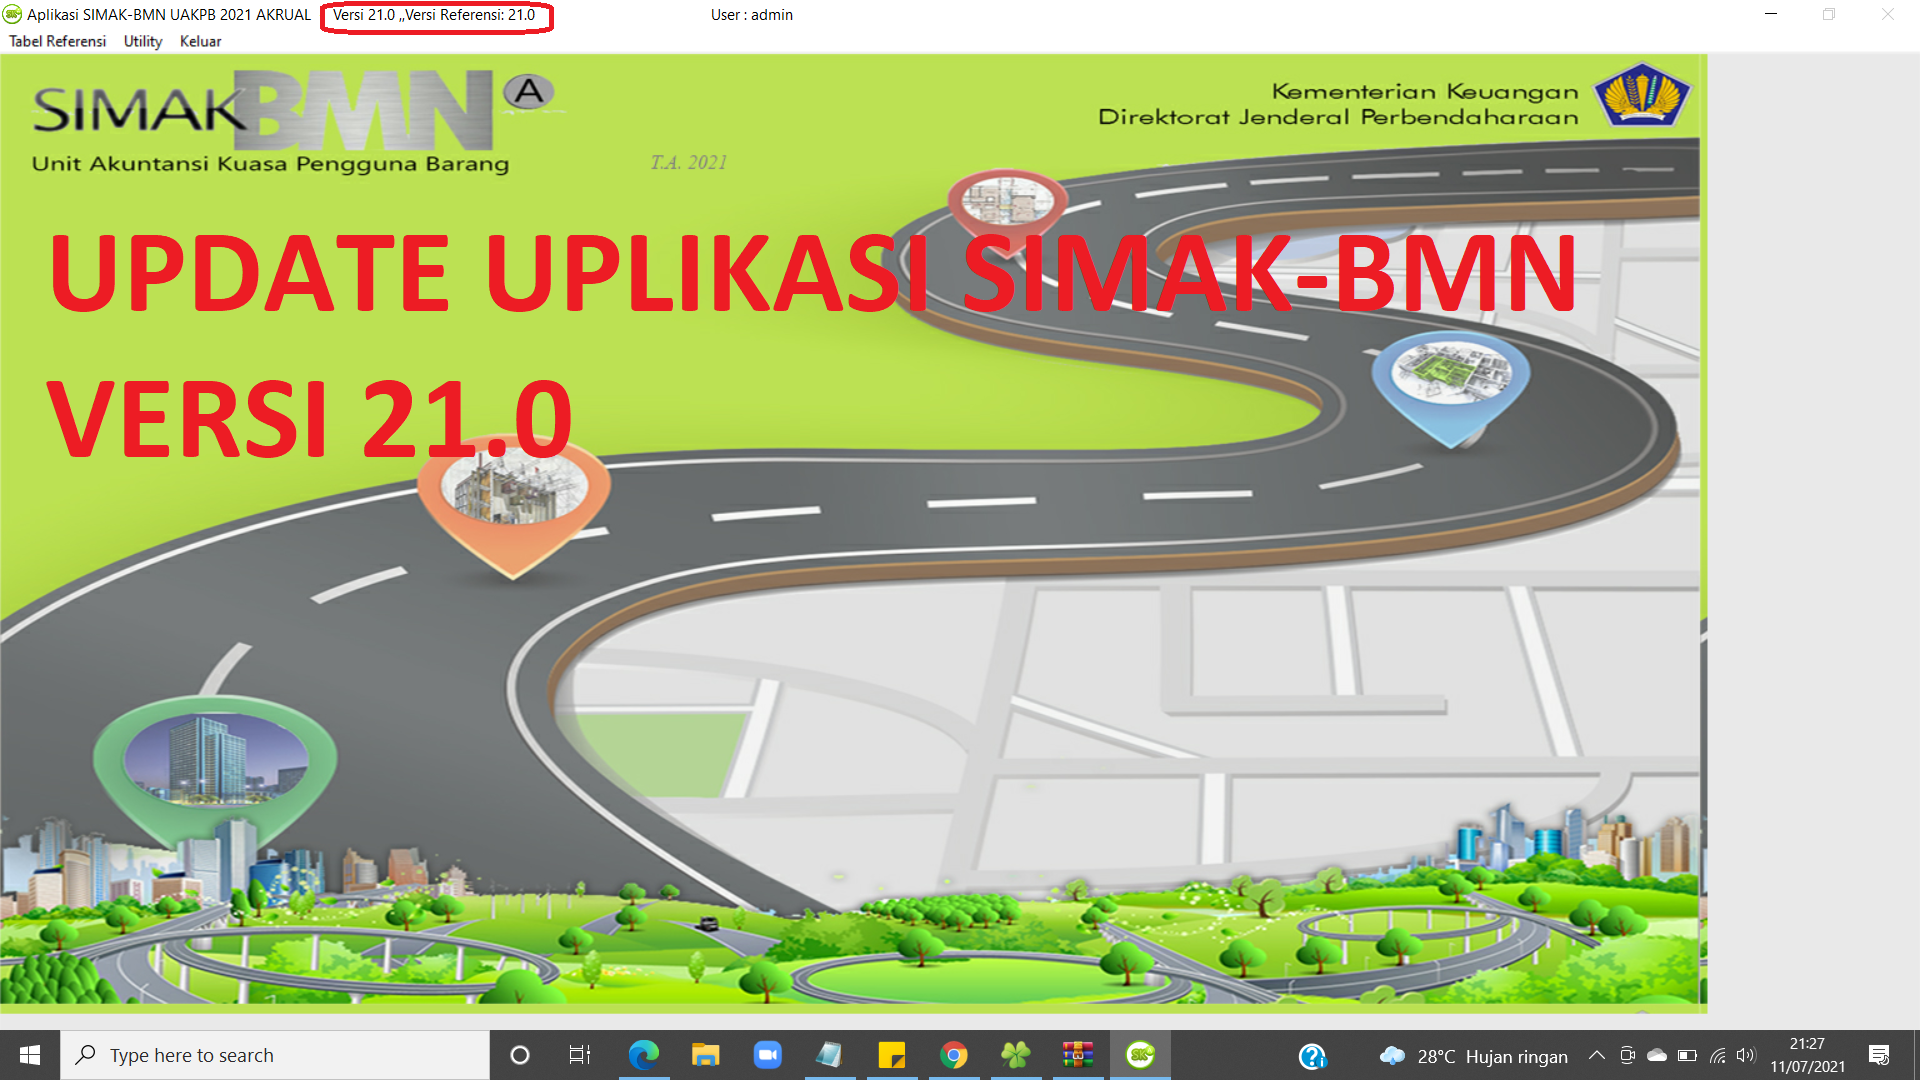
Task: Click the 'Versi 21.0 ,,Versi Referensi: 21.0' text
Action: point(434,15)
